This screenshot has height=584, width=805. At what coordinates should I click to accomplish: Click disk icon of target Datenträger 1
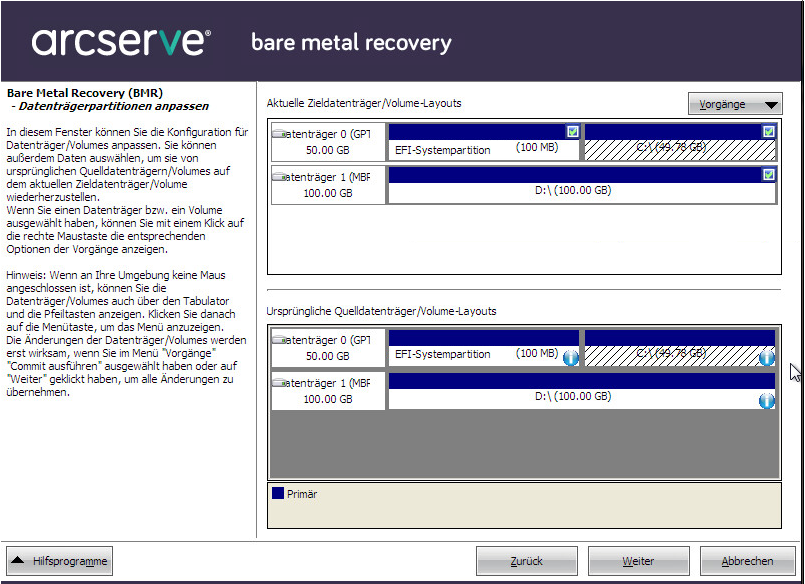[279, 177]
